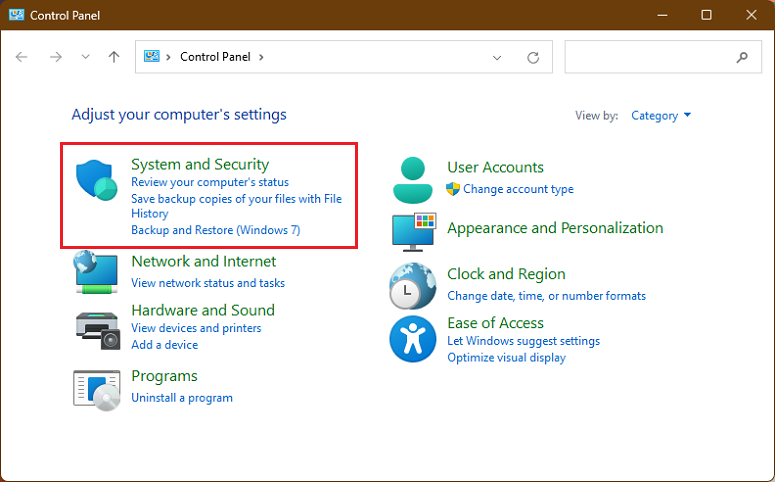Open Backup and Restore (Windows 7)
Screen dimensions: 775x482
pos(215,230)
